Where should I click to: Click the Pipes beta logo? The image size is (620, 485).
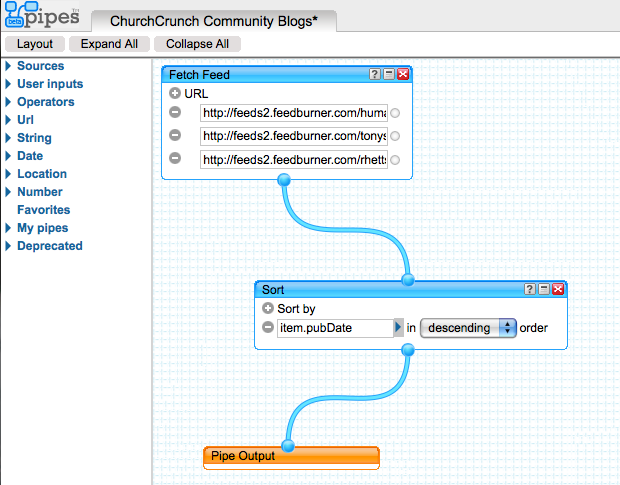[x=42, y=15]
